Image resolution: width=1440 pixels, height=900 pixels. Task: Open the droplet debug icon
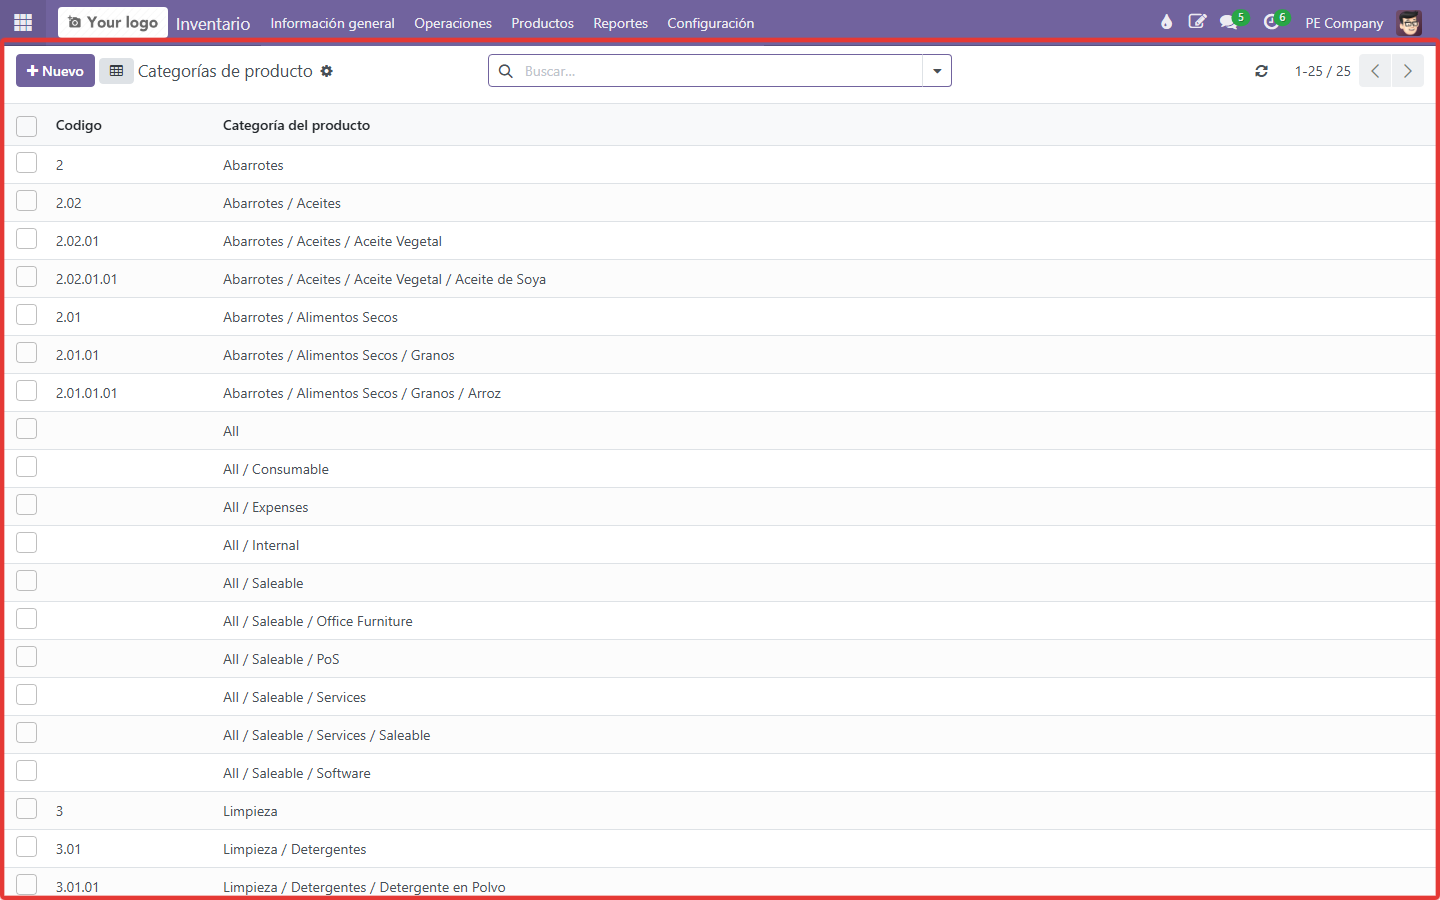1166,22
